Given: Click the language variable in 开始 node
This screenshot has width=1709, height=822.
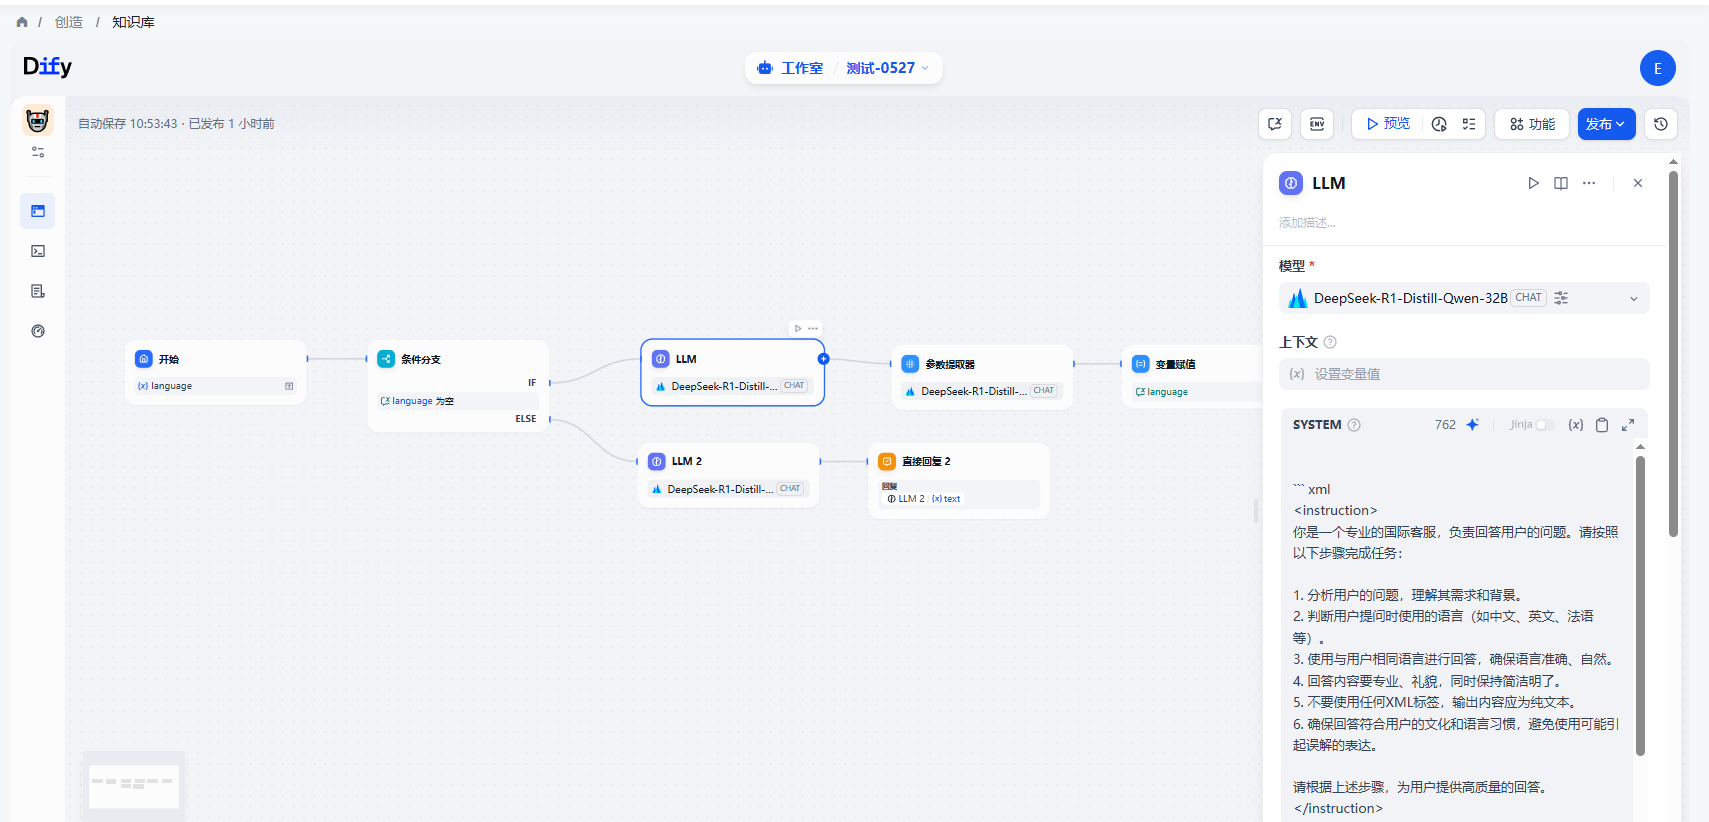Looking at the screenshot, I should 216,386.
